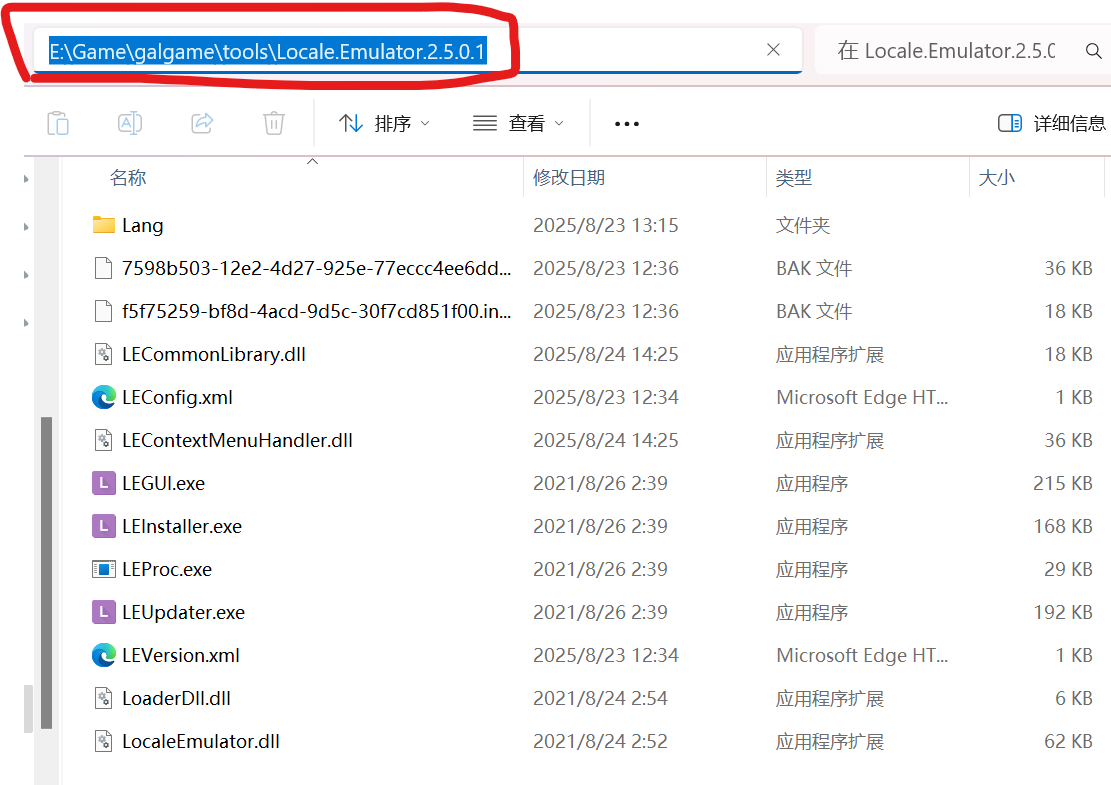Select the Rename icon in the toolbar
The image size is (1111, 785).
(x=129, y=122)
